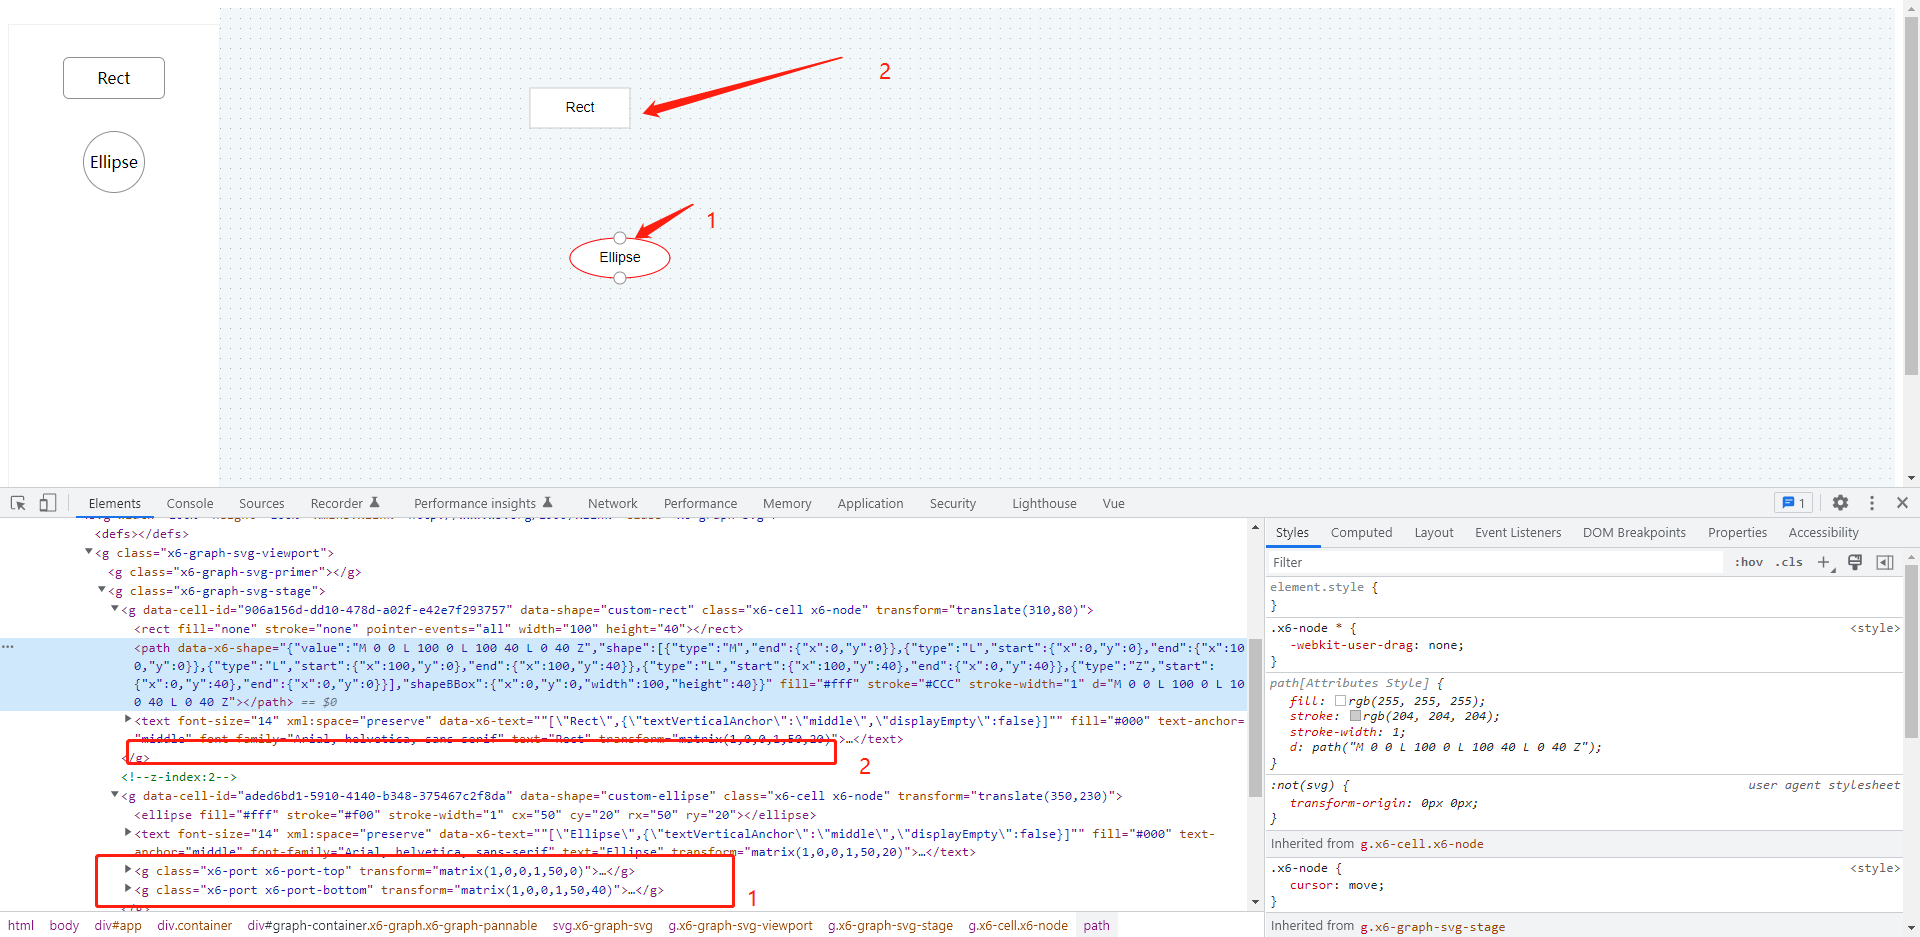Collapse the x6-graph-svg-stage node
The height and width of the screenshot is (937, 1920).
(102, 590)
